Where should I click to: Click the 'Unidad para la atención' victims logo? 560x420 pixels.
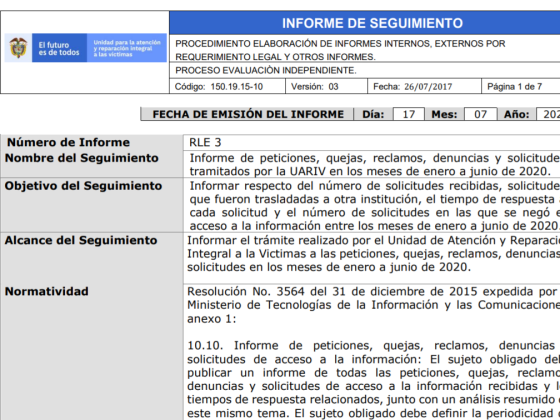[127, 48]
